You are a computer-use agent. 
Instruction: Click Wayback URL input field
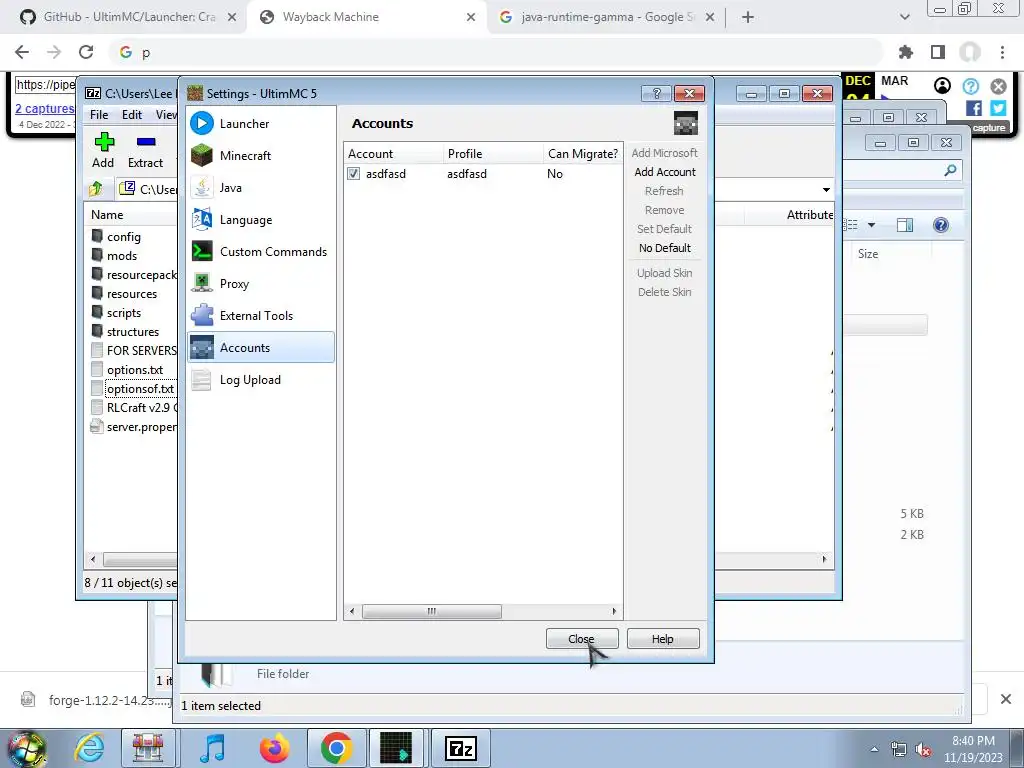coord(46,85)
